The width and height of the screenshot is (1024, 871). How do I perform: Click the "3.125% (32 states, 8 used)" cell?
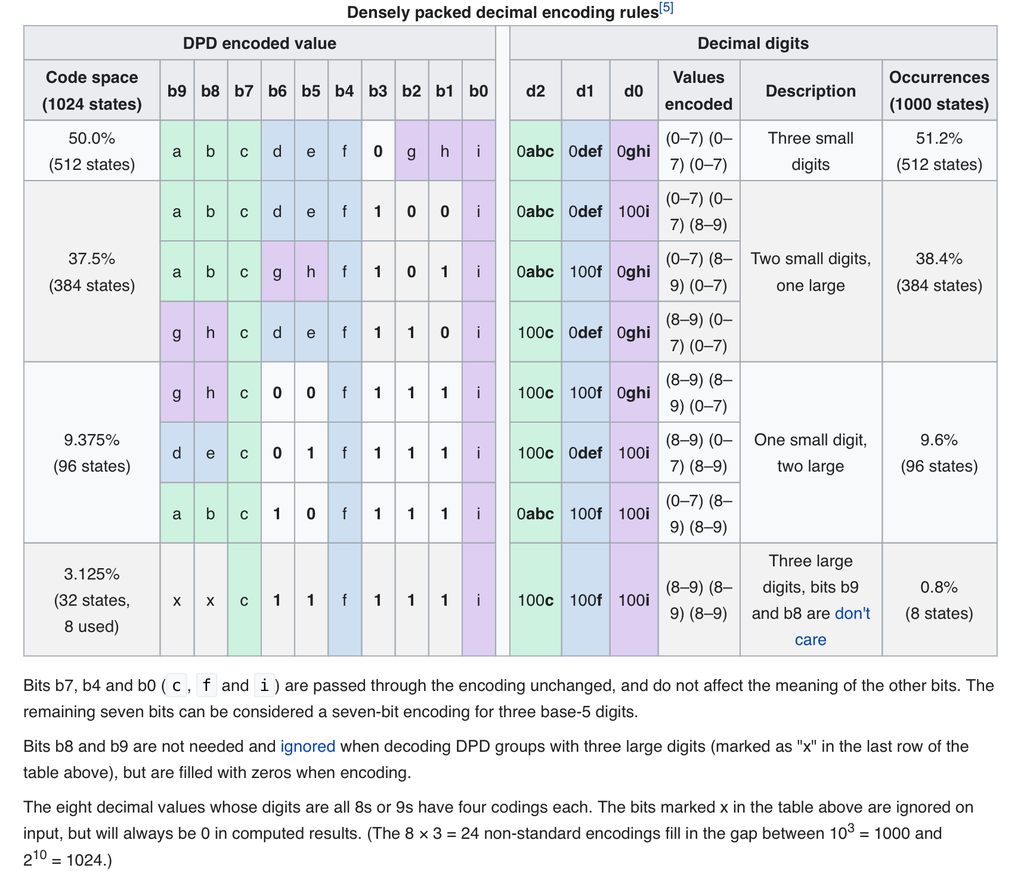91,600
